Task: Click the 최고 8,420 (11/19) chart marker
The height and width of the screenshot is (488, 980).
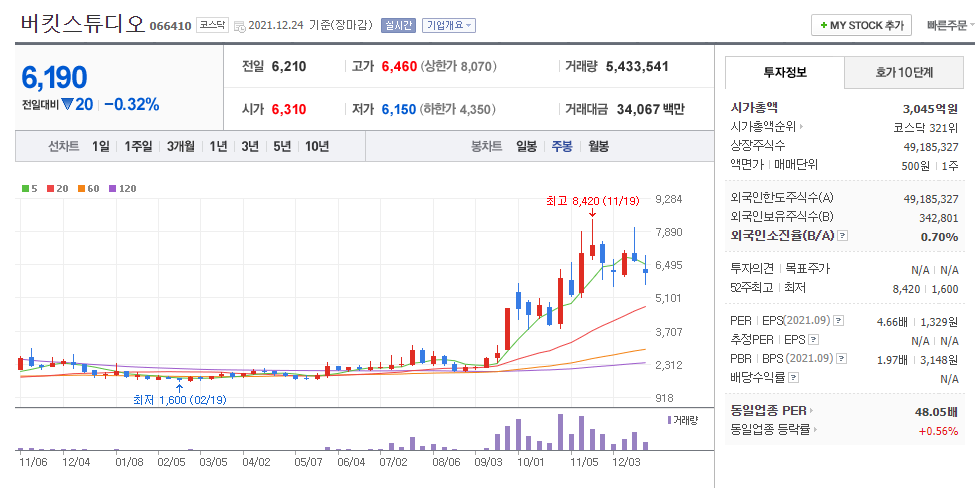Action: point(593,201)
